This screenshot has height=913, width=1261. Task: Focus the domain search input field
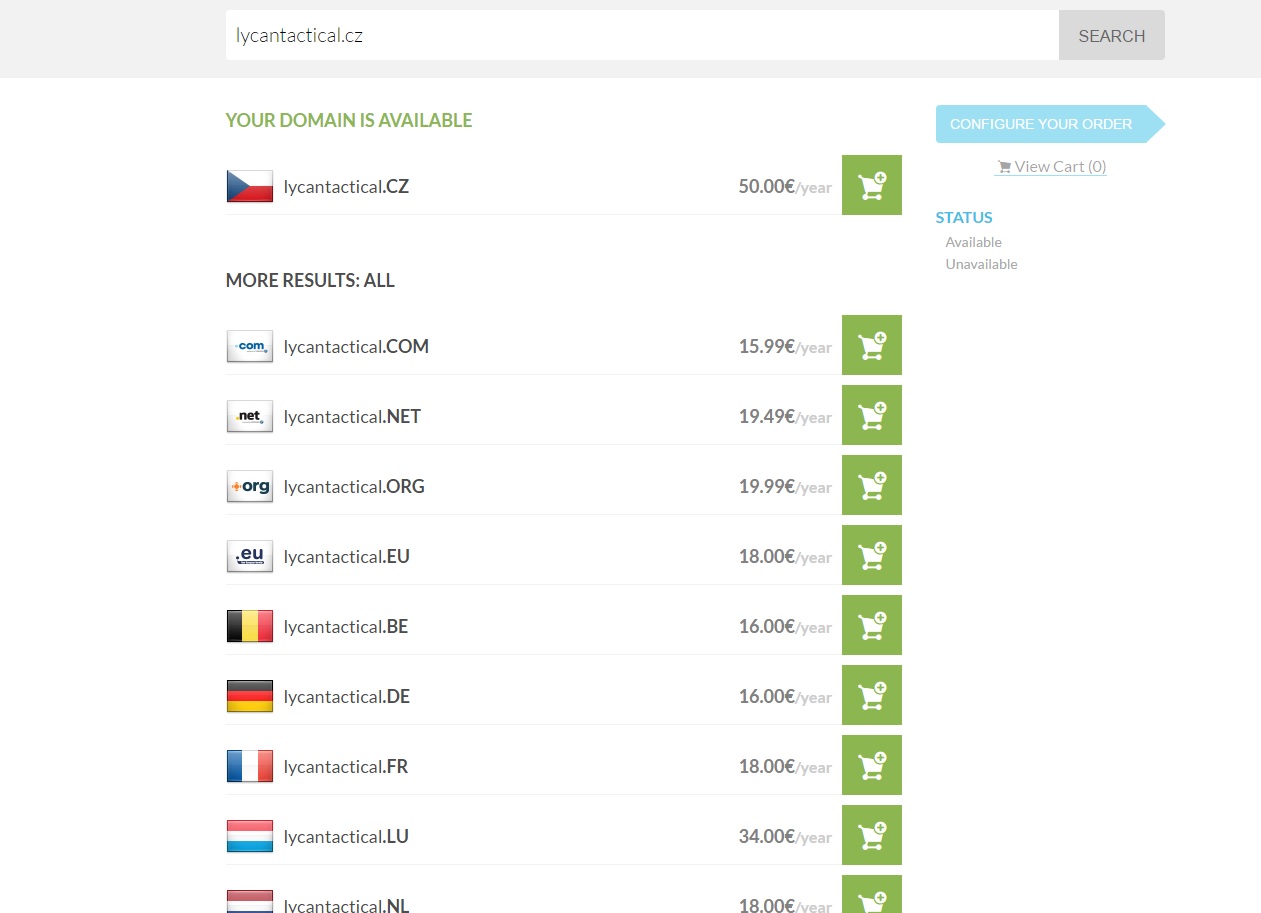coord(642,35)
